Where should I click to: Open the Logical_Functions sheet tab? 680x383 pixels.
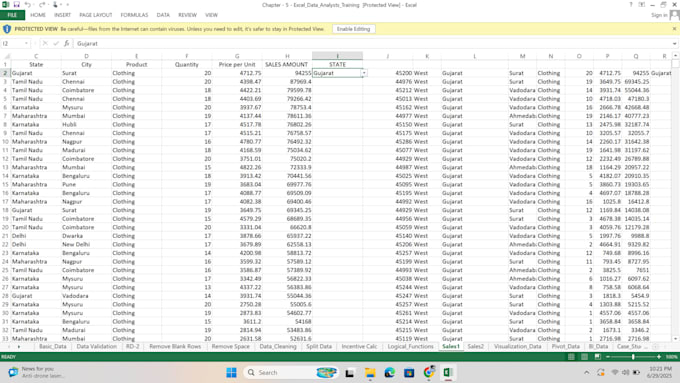point(410,347)
